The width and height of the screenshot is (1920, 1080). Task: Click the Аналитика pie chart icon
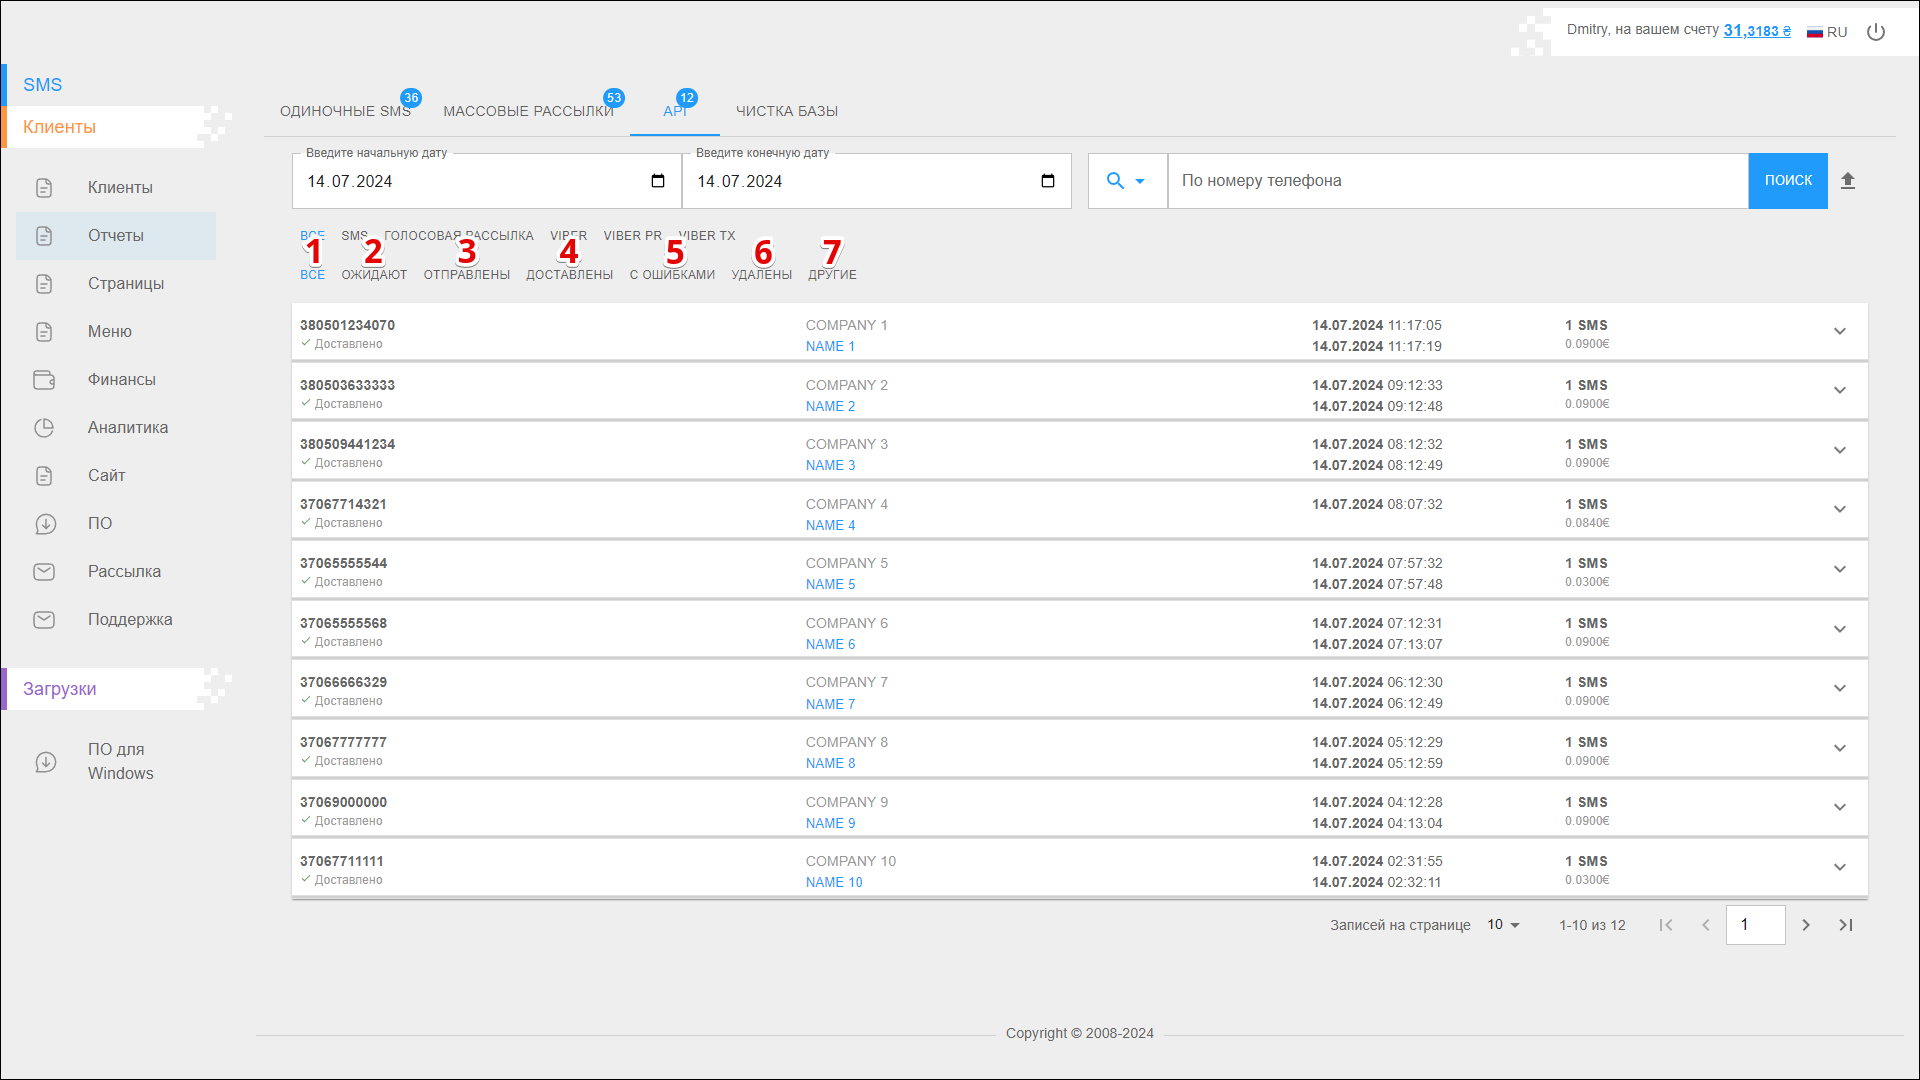click(44, 428)
